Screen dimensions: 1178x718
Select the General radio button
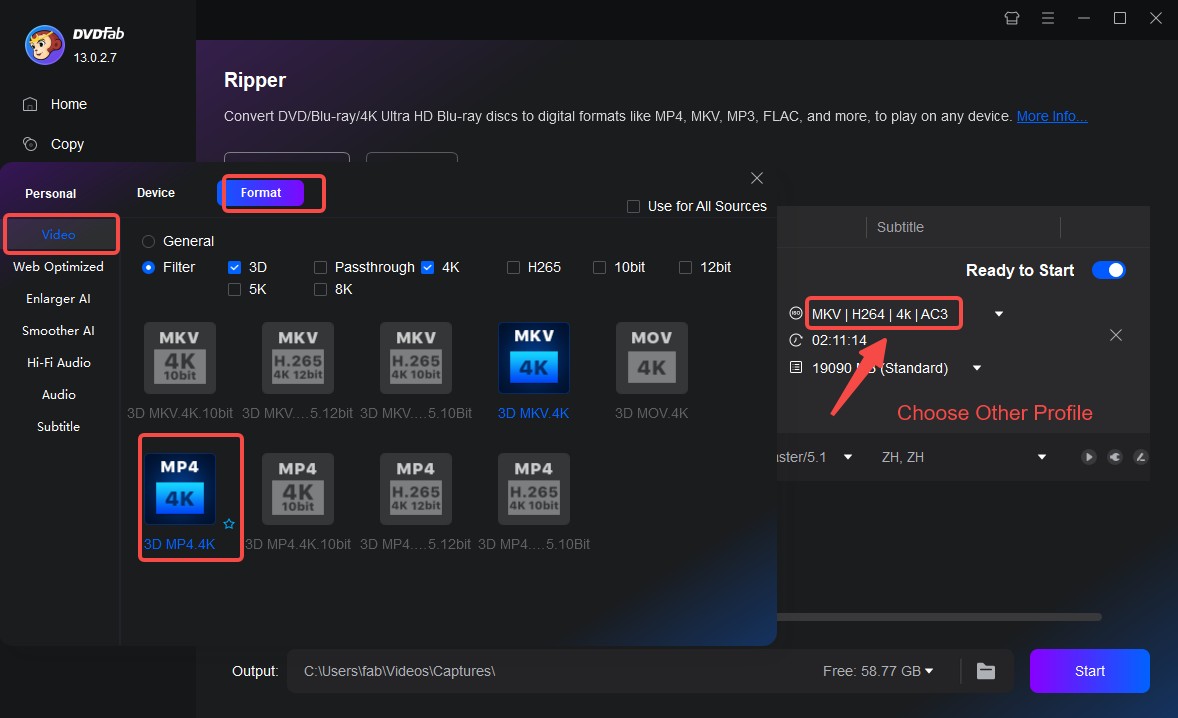(149, 241)
